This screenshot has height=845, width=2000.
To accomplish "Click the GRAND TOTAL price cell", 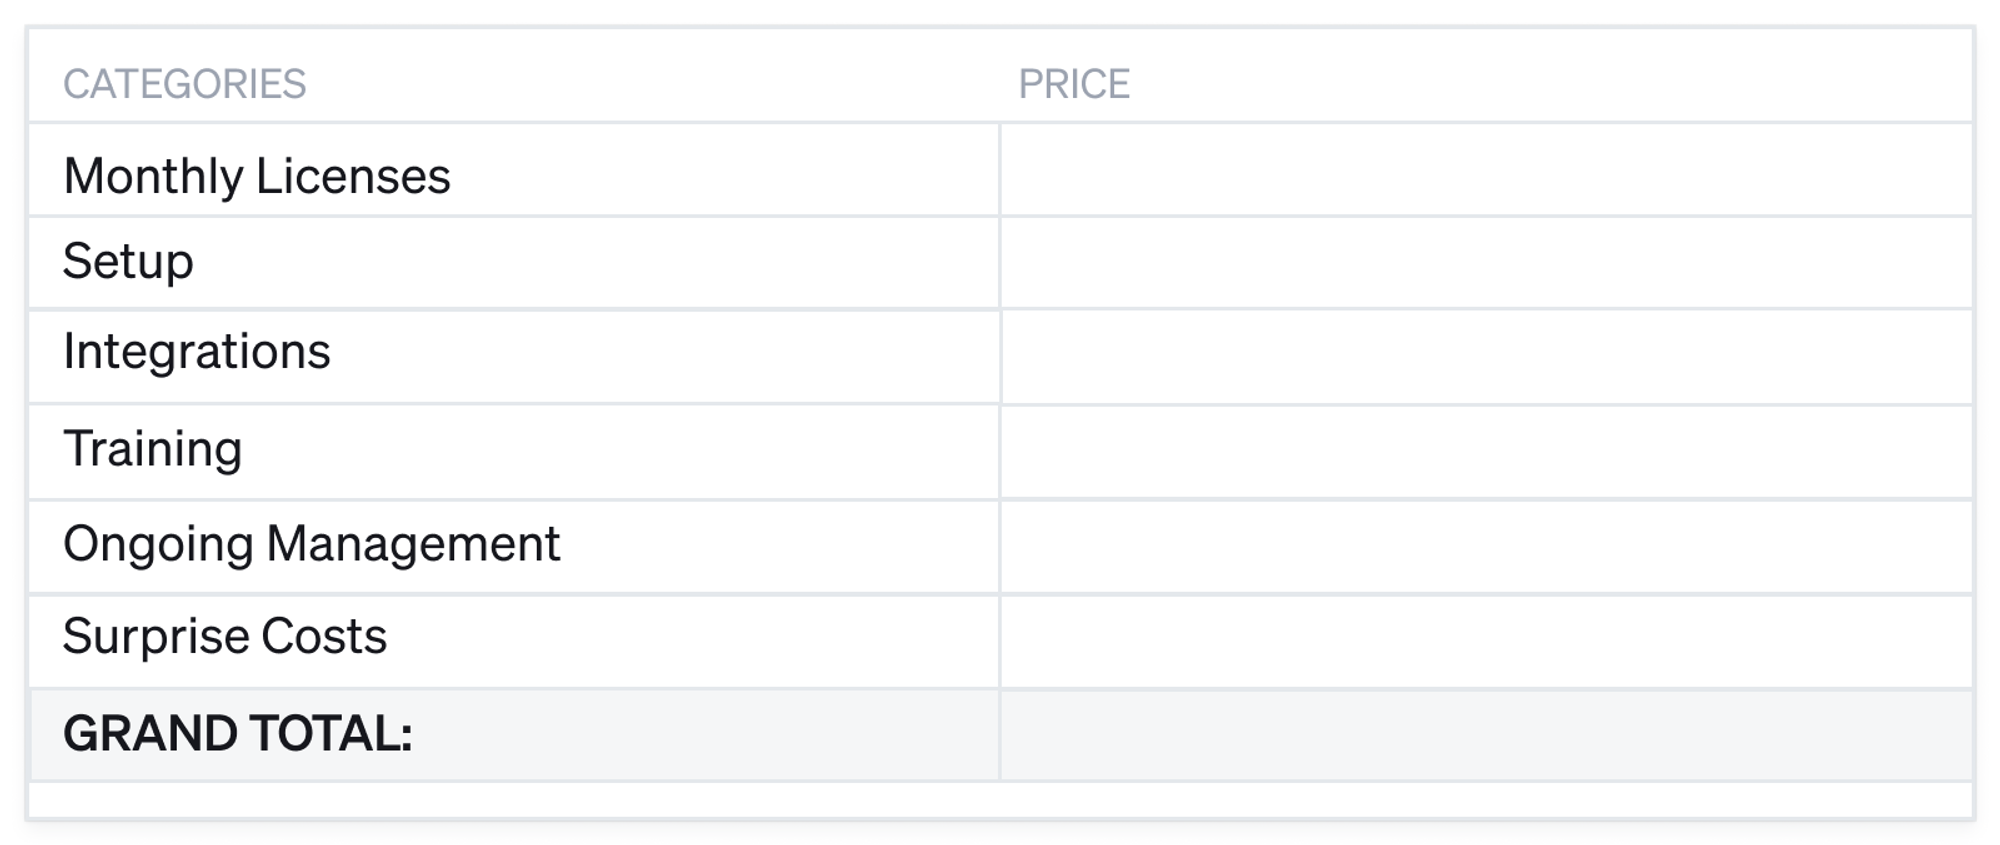I will pyautogui.click(x=1486, y=735).
